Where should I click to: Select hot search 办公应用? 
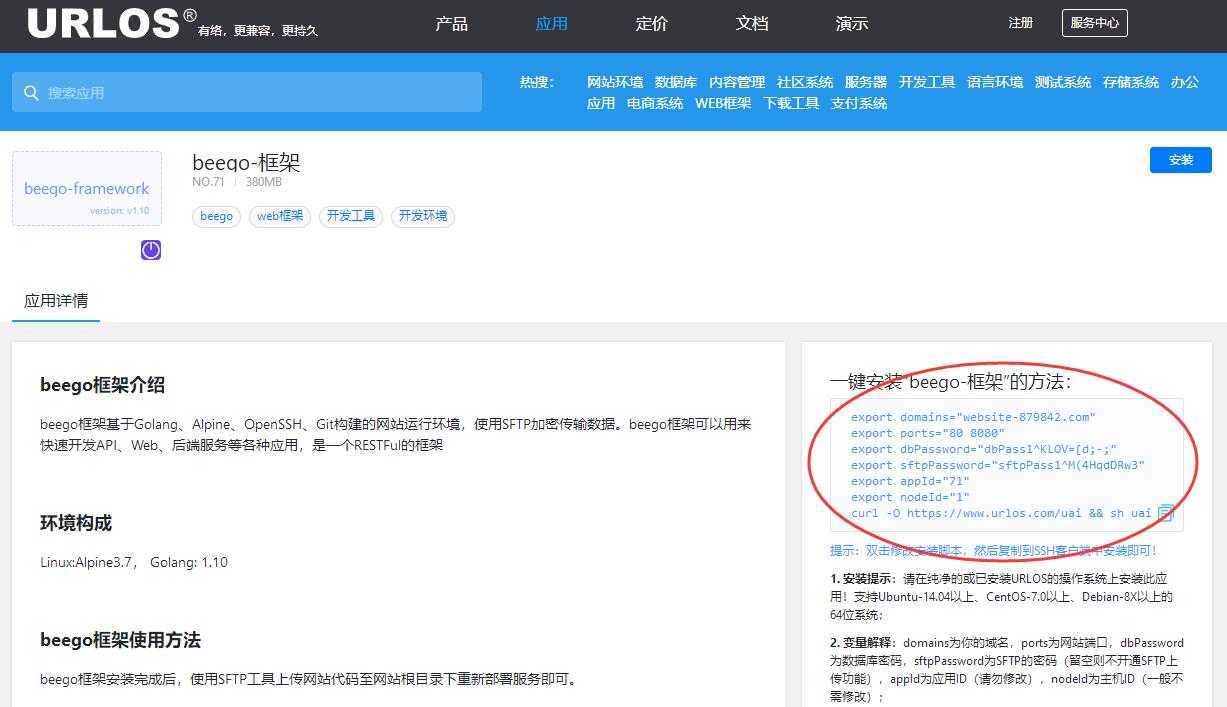[x=1185, y=82]
